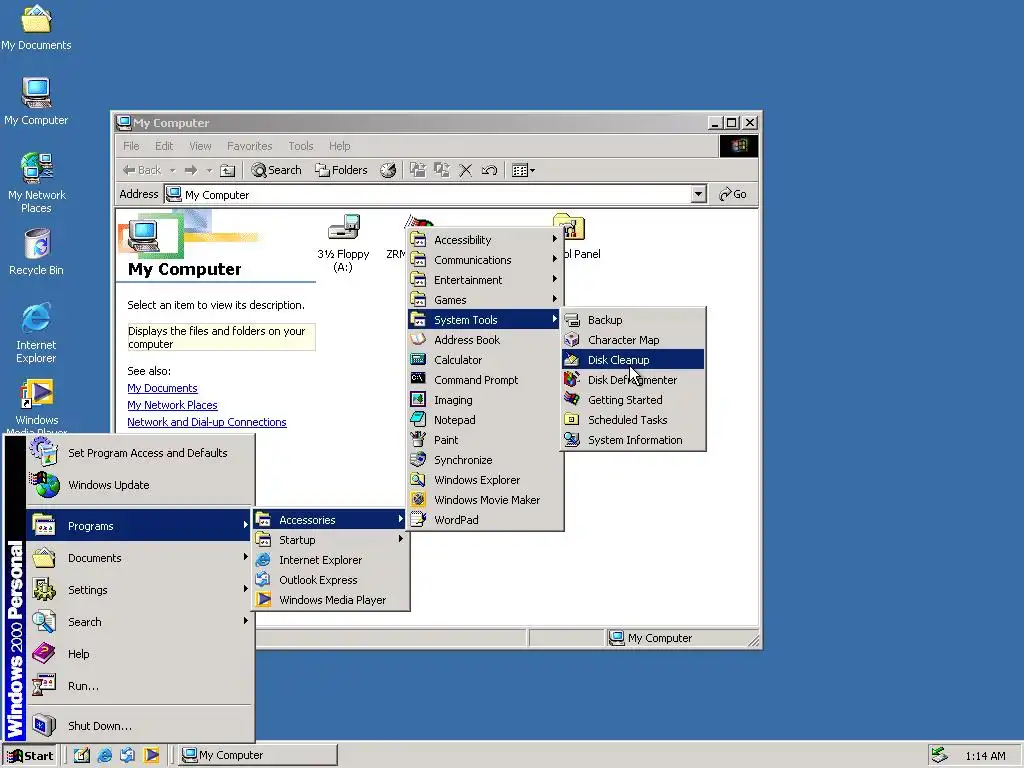Click the WordPad icon
The width and height of the screenshot is (1024, 768).
[418, 519]
